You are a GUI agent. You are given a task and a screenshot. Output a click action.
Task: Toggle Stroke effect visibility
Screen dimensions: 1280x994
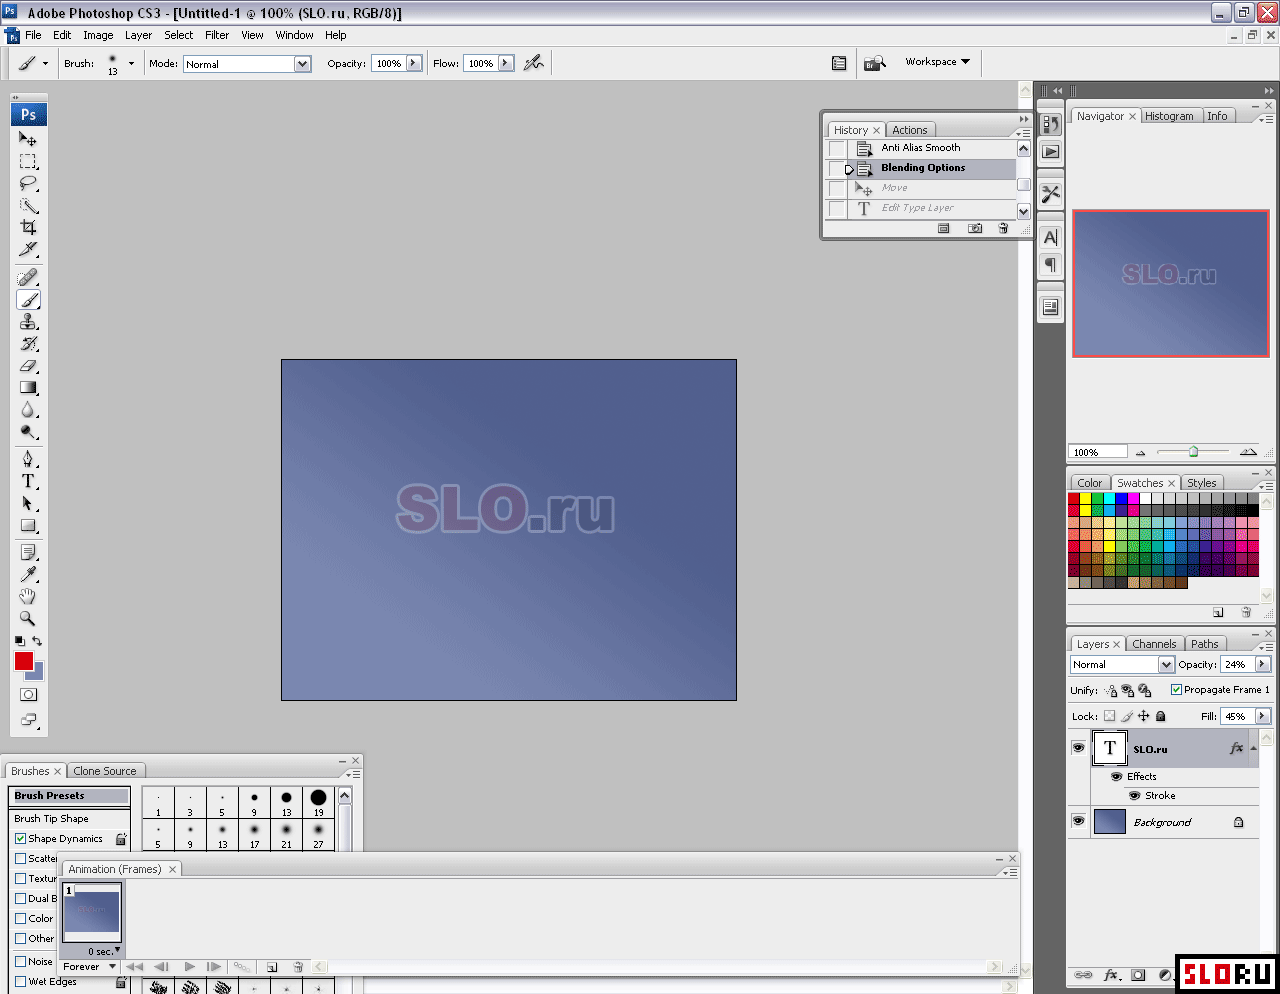1135,796
